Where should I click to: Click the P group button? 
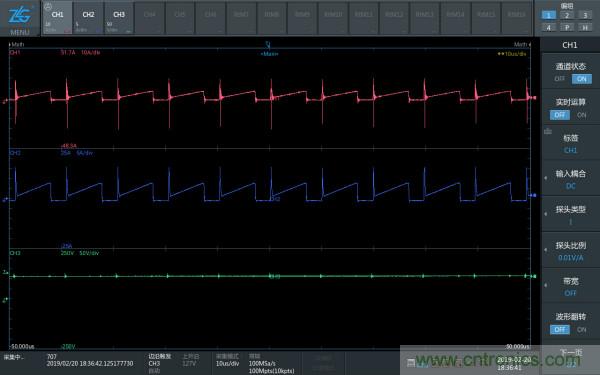567,28
